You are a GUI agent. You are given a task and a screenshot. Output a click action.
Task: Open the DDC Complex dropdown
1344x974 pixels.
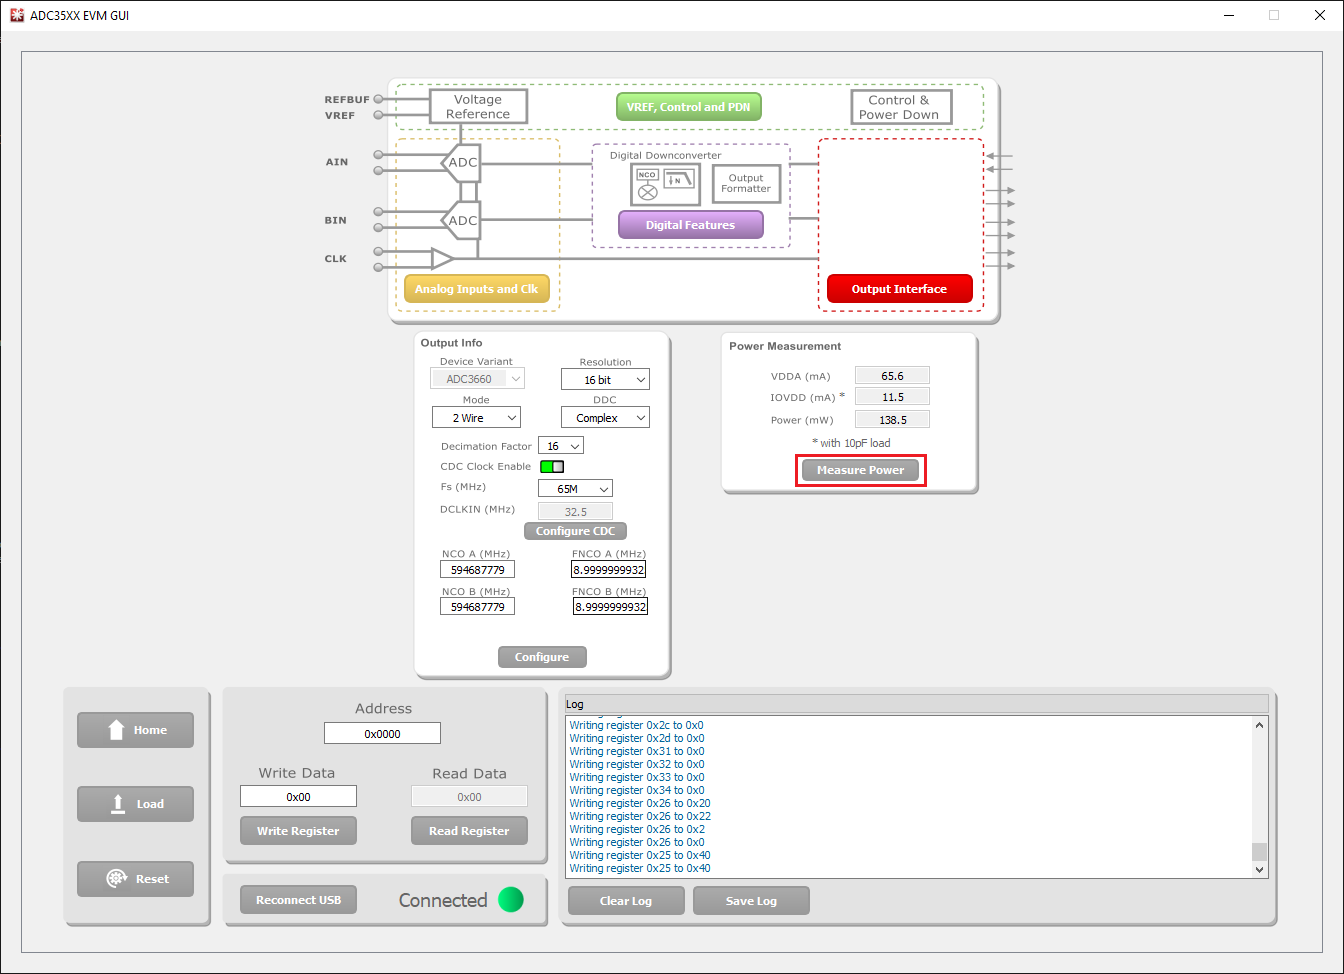pos(605,418)
